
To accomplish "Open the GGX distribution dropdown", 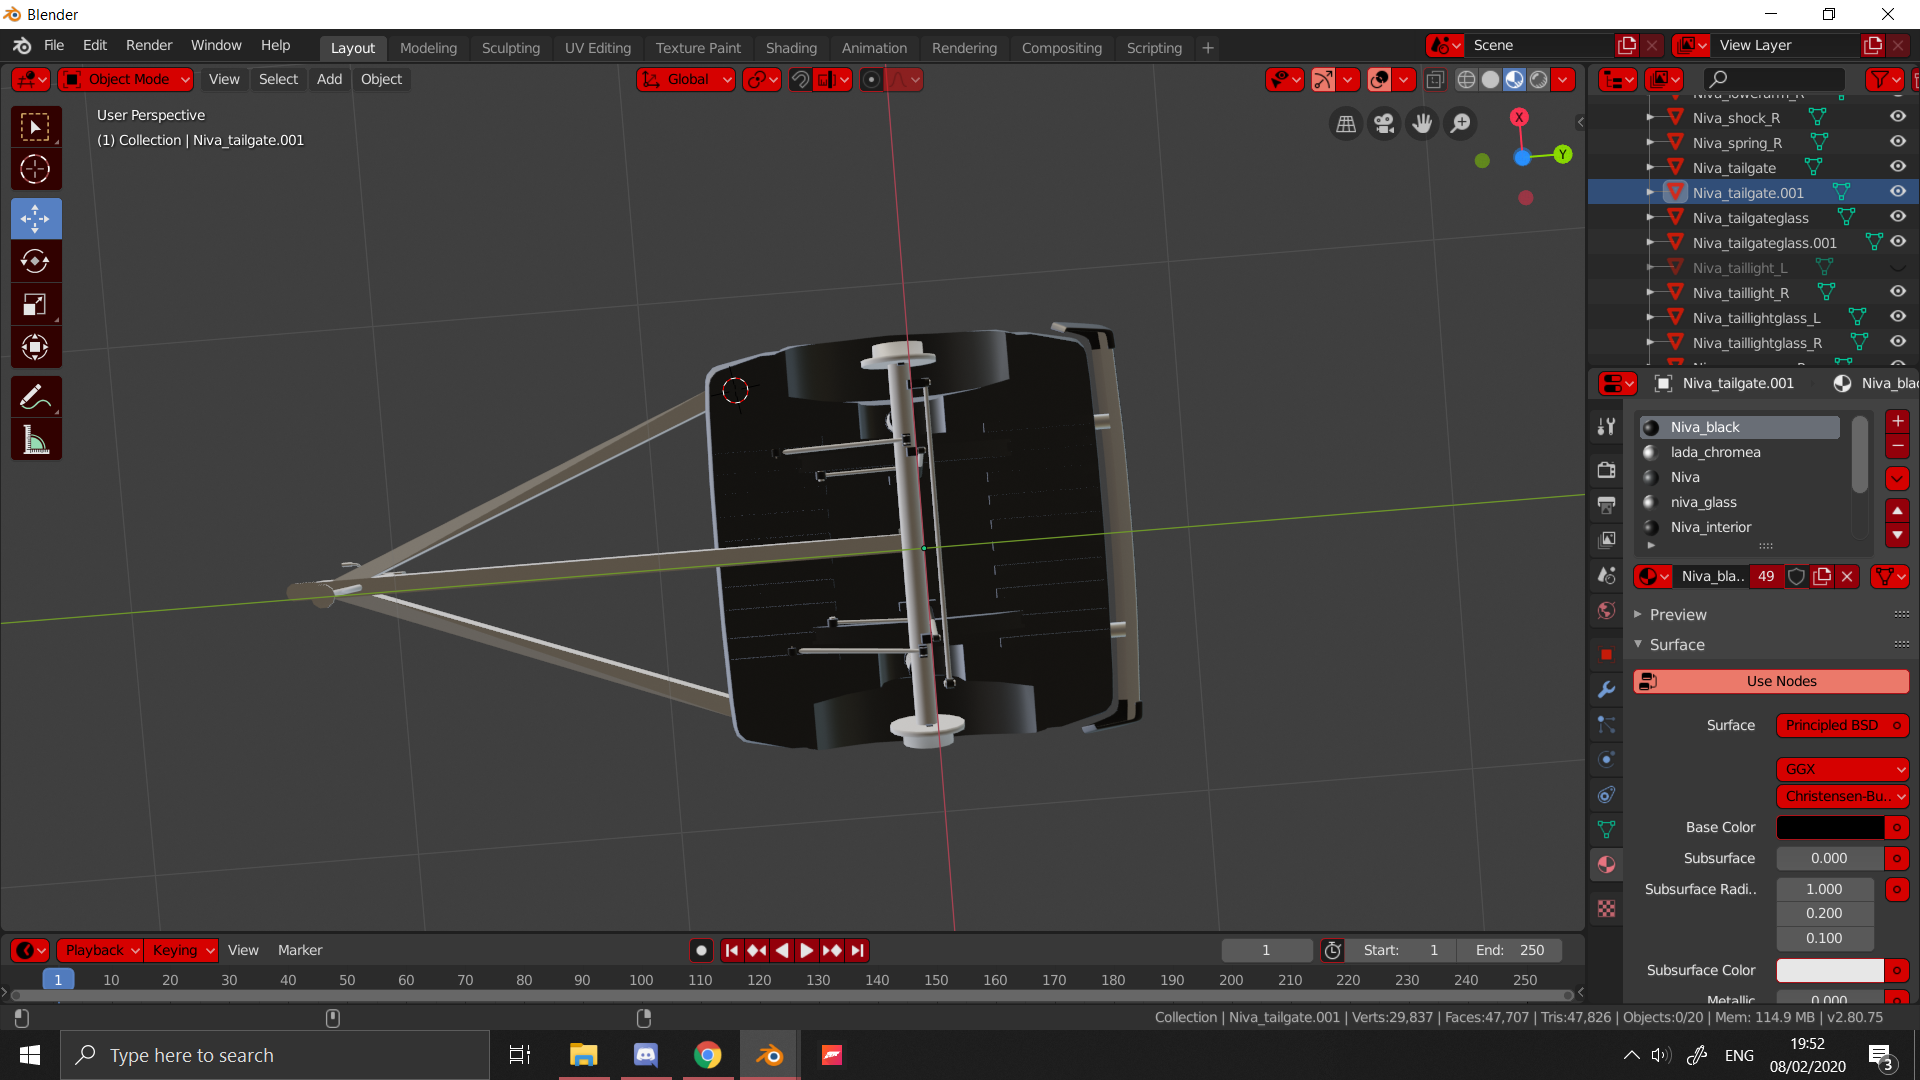I will [1842, 769].
